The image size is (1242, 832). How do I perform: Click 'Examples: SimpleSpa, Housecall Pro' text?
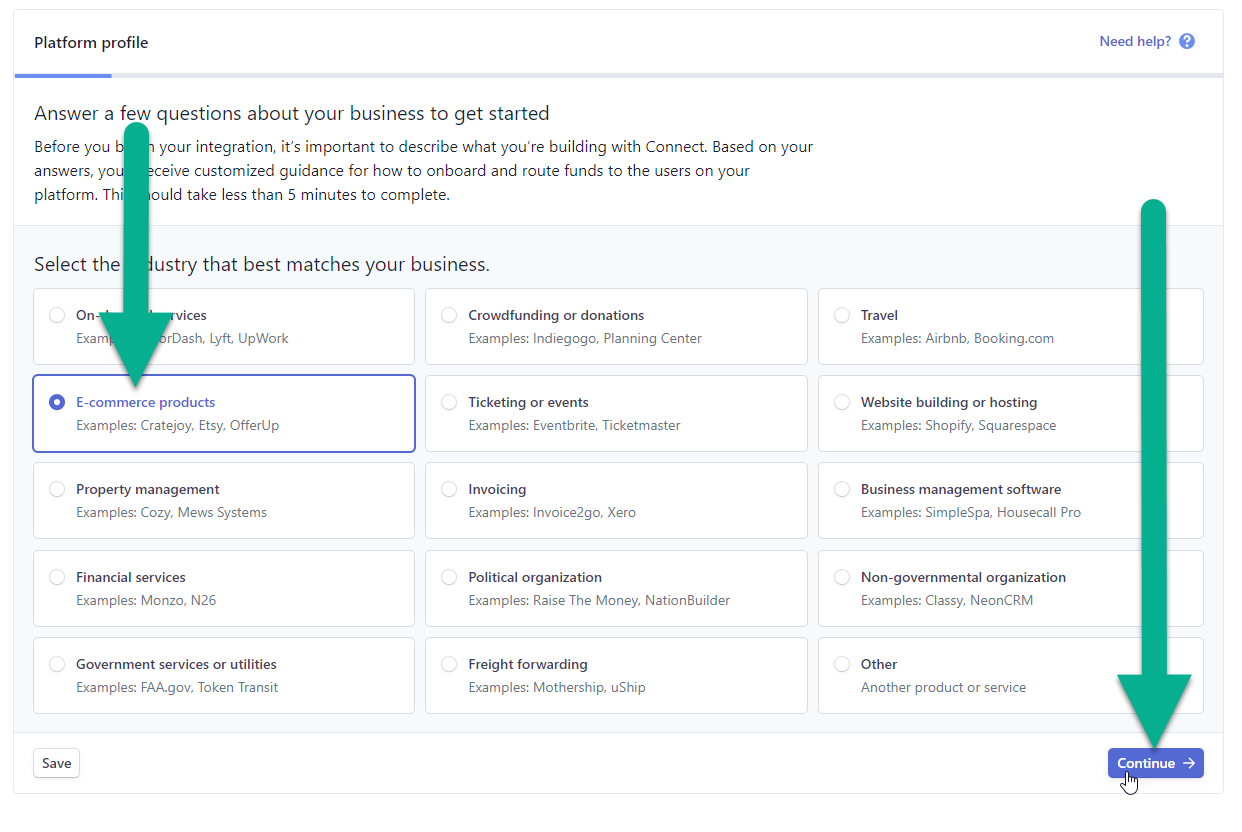pos(971,512)
